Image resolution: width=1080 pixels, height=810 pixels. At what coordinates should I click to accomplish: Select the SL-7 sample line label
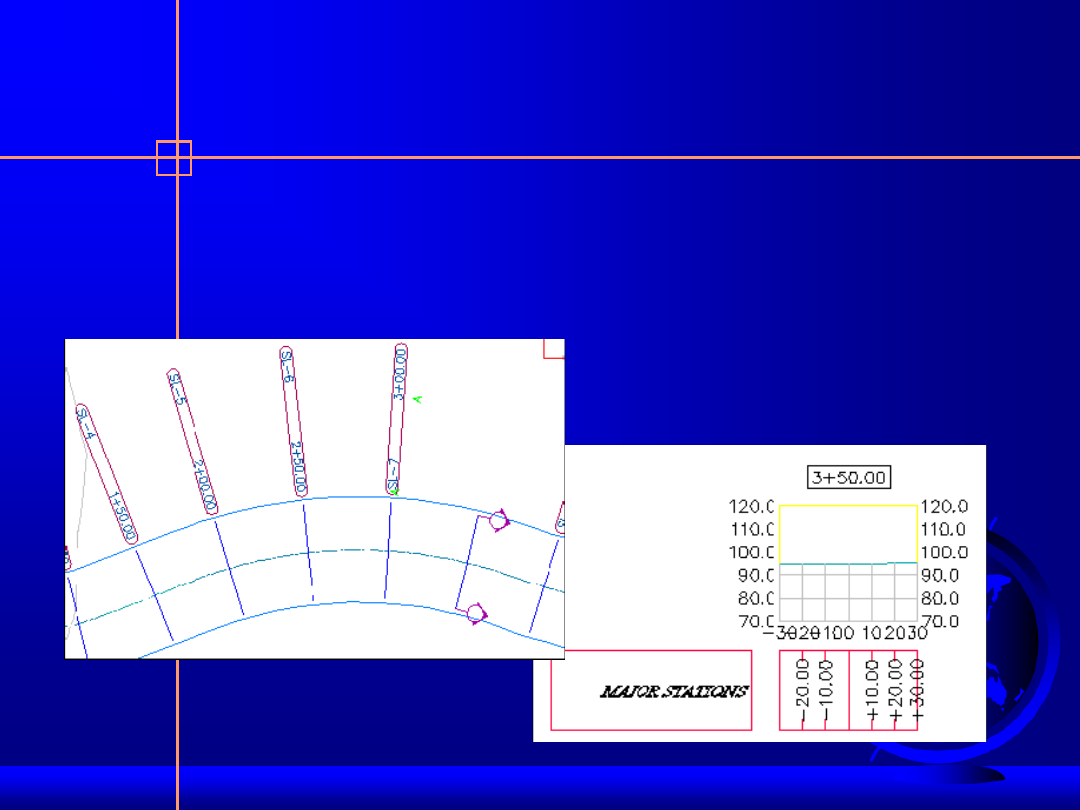[x=393, y=474]
